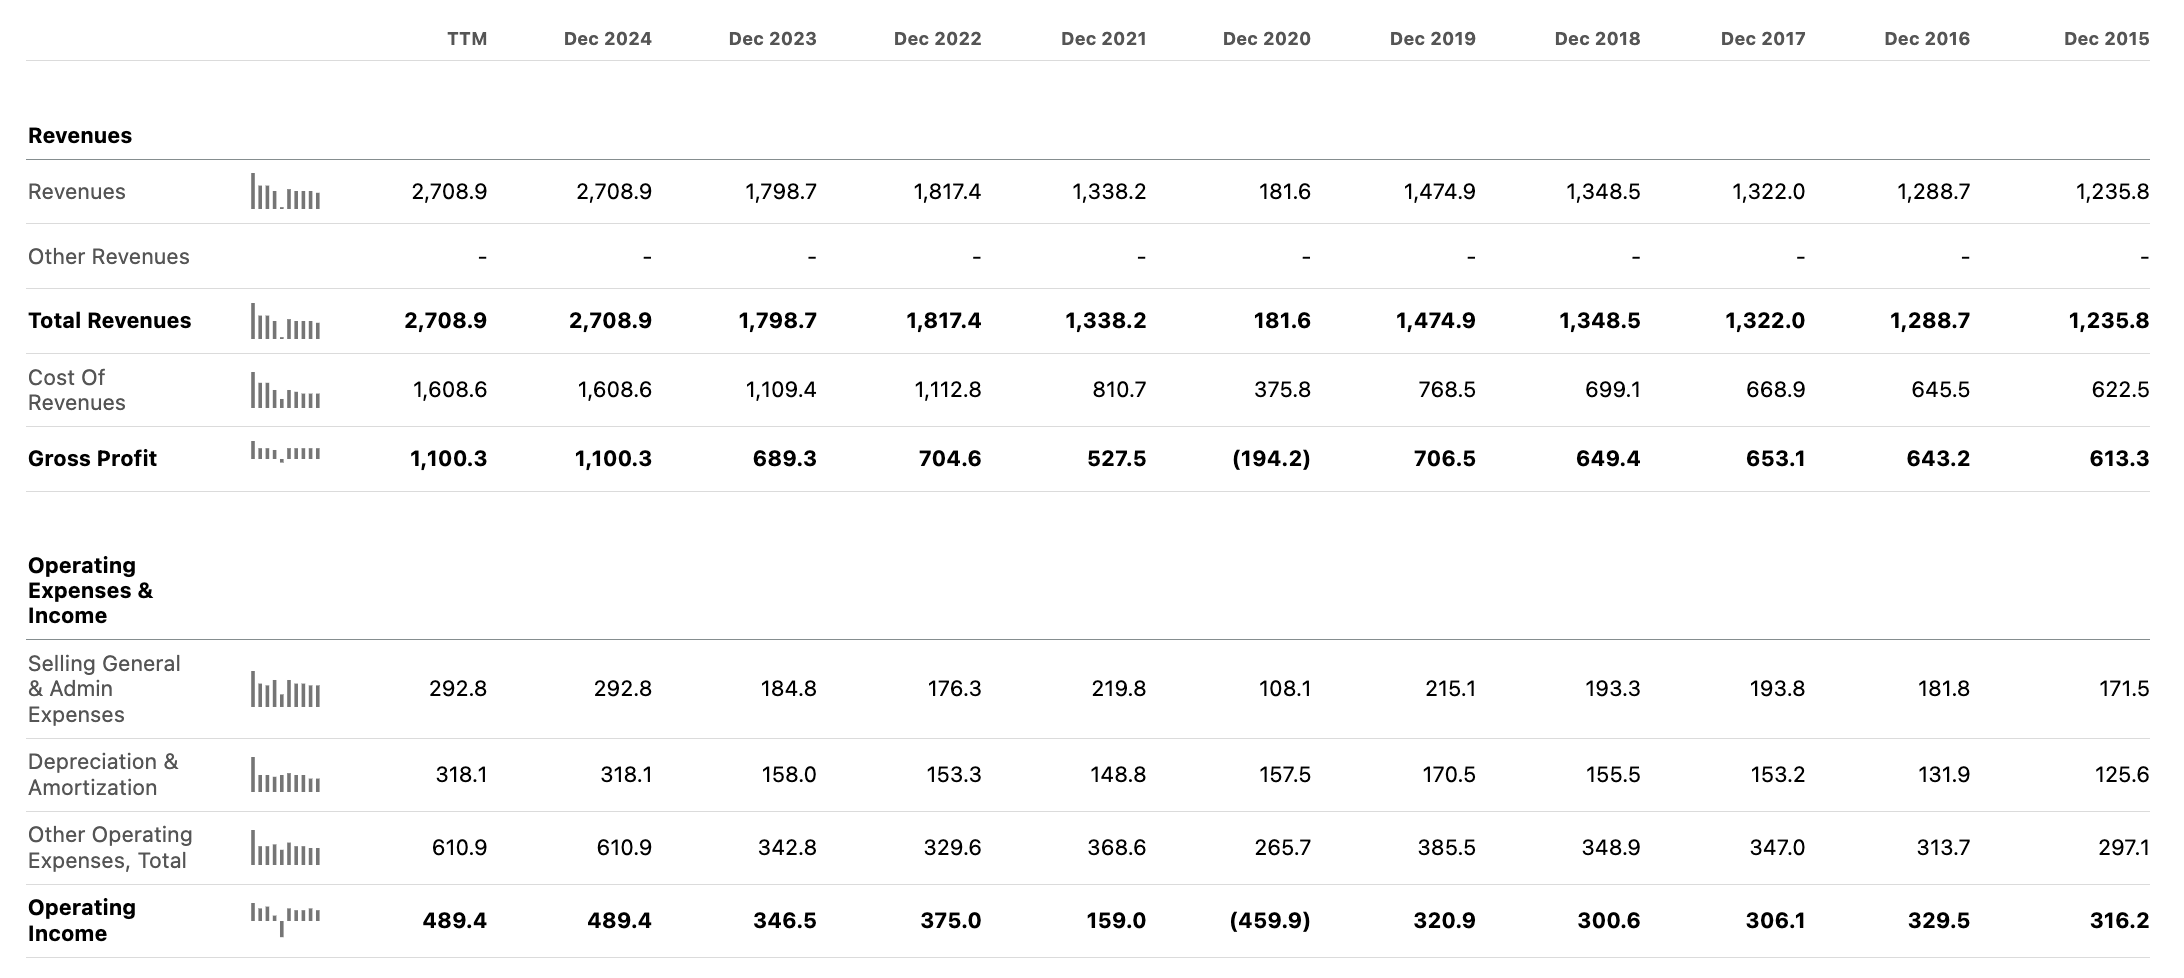
Task: Click Selling General & Admin Expenses sparkline
Action: pyautogui.click(x=285, y=689)
